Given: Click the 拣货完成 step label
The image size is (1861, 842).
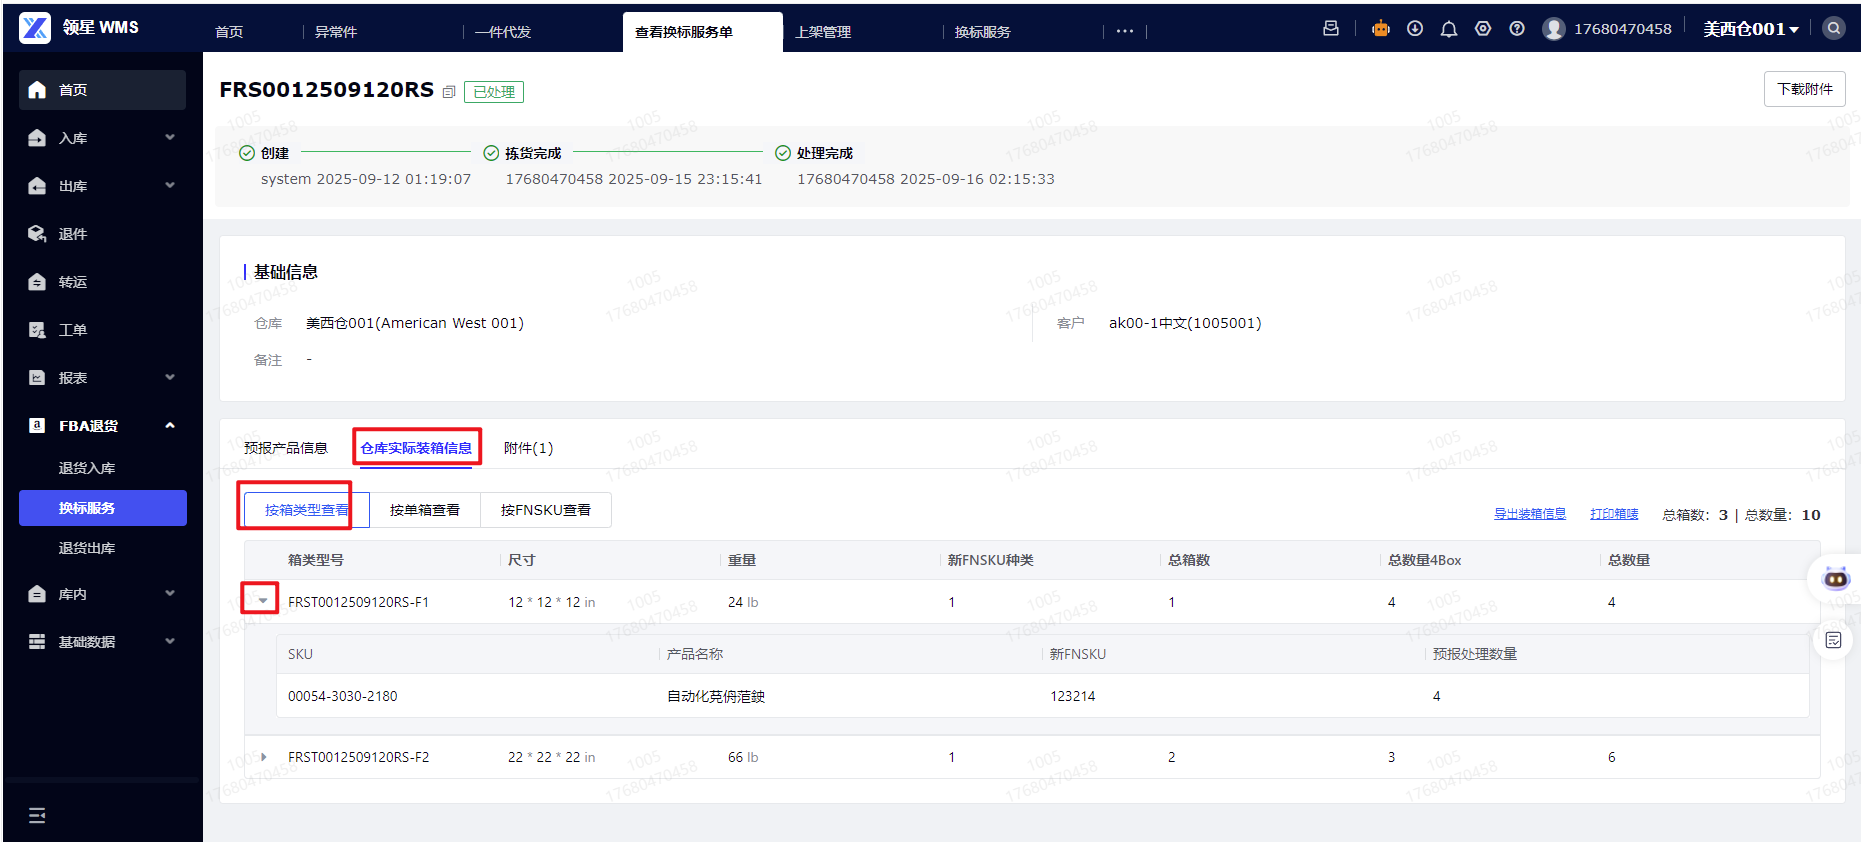Looking at the screenshot, I should pyautogui.click(x=533, y=153).
